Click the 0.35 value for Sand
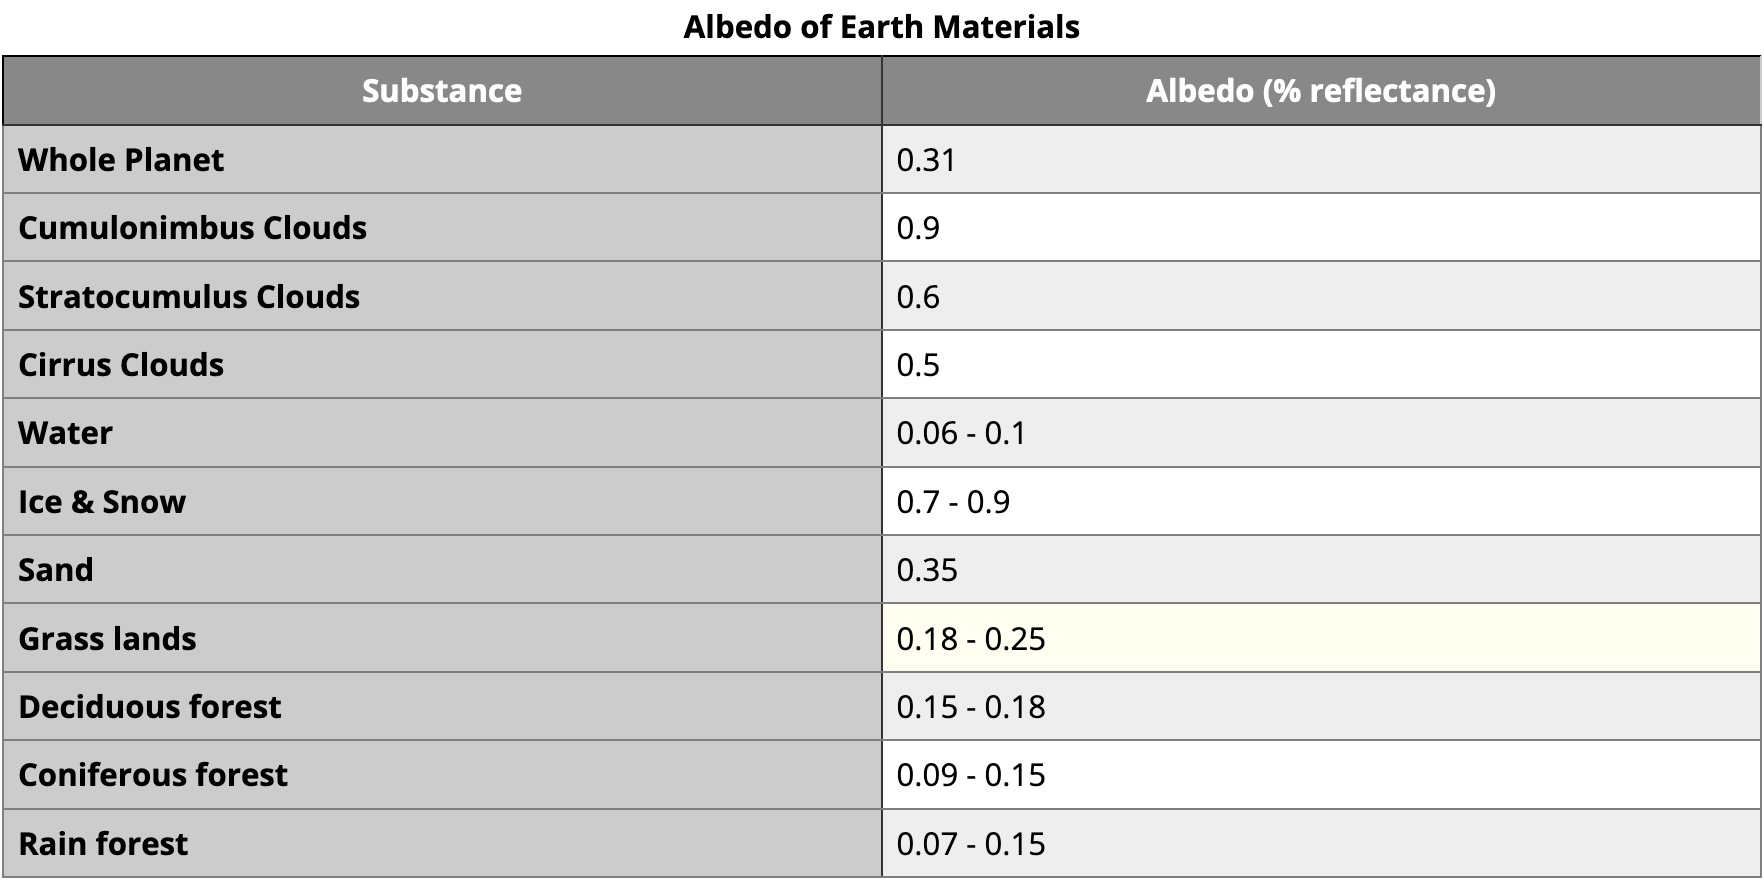 927,570
